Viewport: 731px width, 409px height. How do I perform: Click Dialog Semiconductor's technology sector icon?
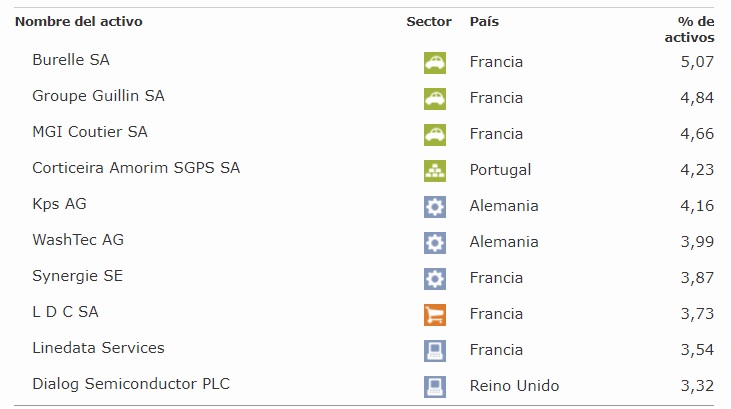tap(434, 386)
